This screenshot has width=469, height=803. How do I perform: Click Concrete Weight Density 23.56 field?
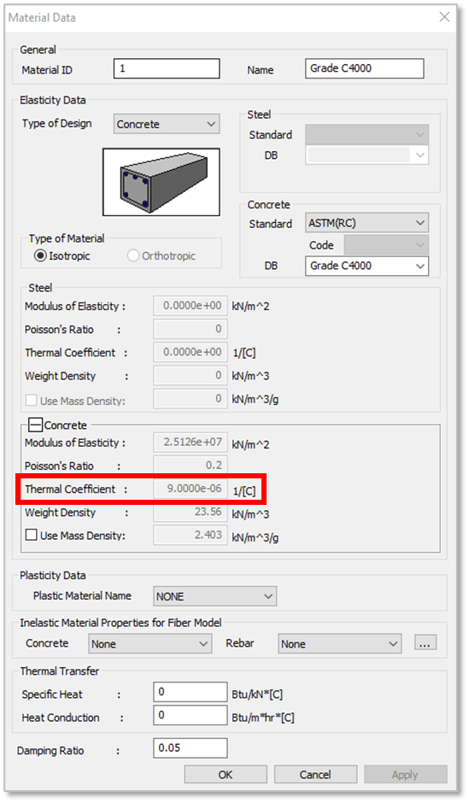(x=190, y=512)
